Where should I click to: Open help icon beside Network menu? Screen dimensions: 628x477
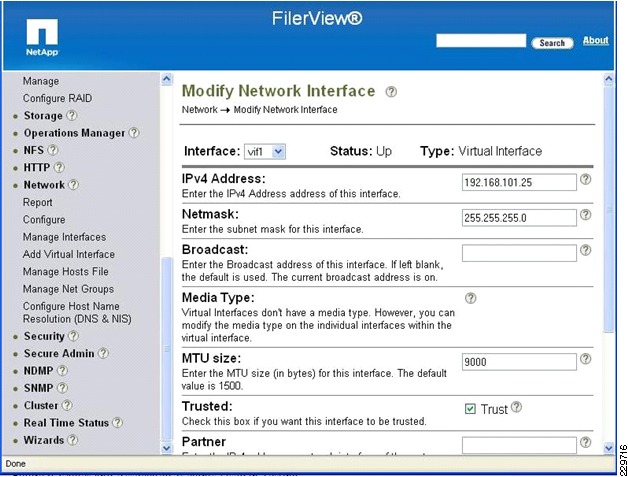(73, 185)
